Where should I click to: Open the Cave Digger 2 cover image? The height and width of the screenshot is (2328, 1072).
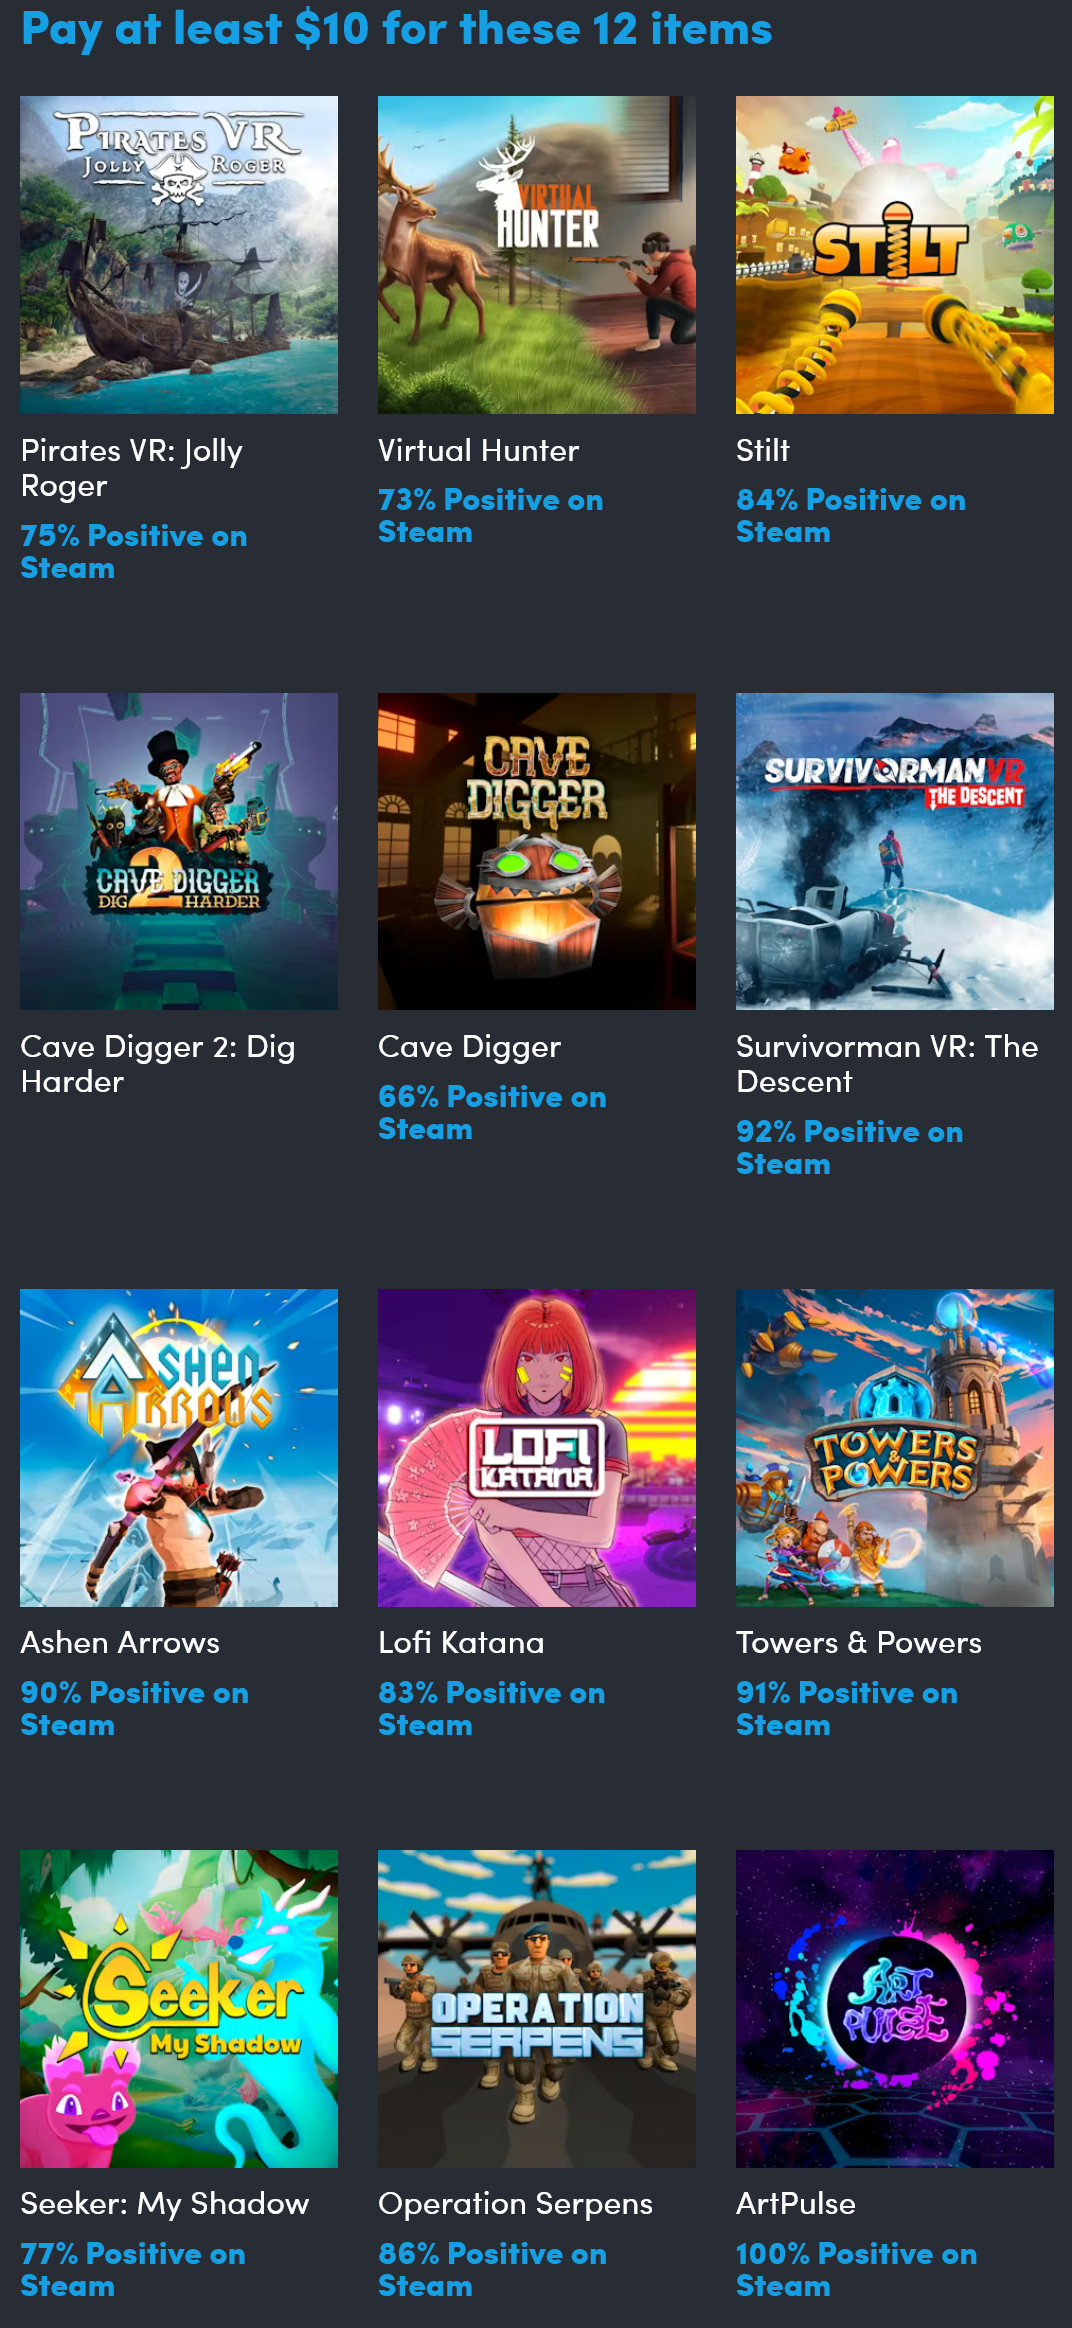tap(179, 851)
